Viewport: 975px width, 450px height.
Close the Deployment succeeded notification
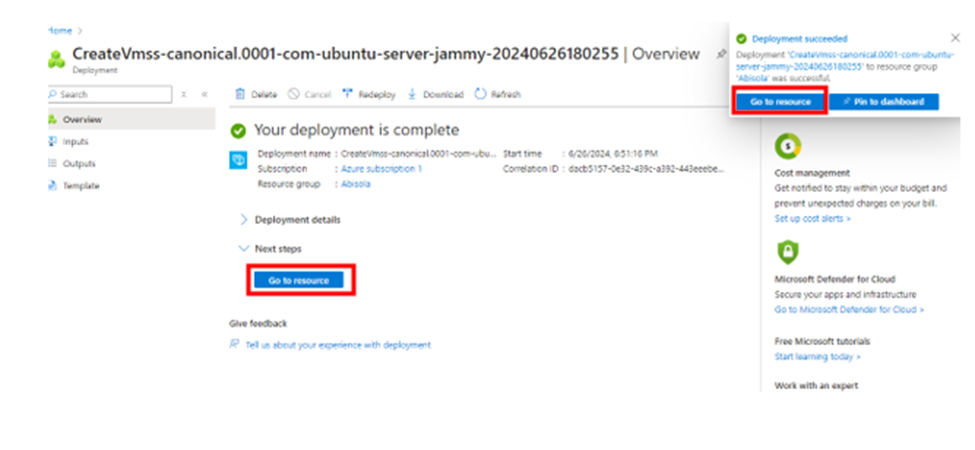(955, 38)
